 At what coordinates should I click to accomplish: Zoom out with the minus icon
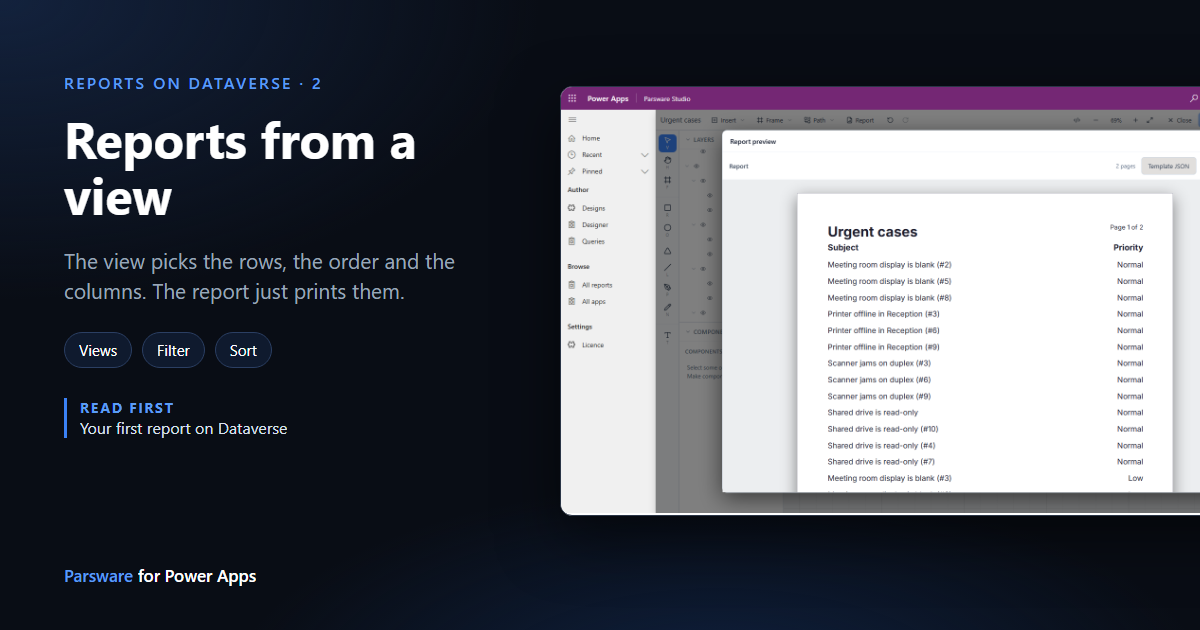click(1096, 120)
